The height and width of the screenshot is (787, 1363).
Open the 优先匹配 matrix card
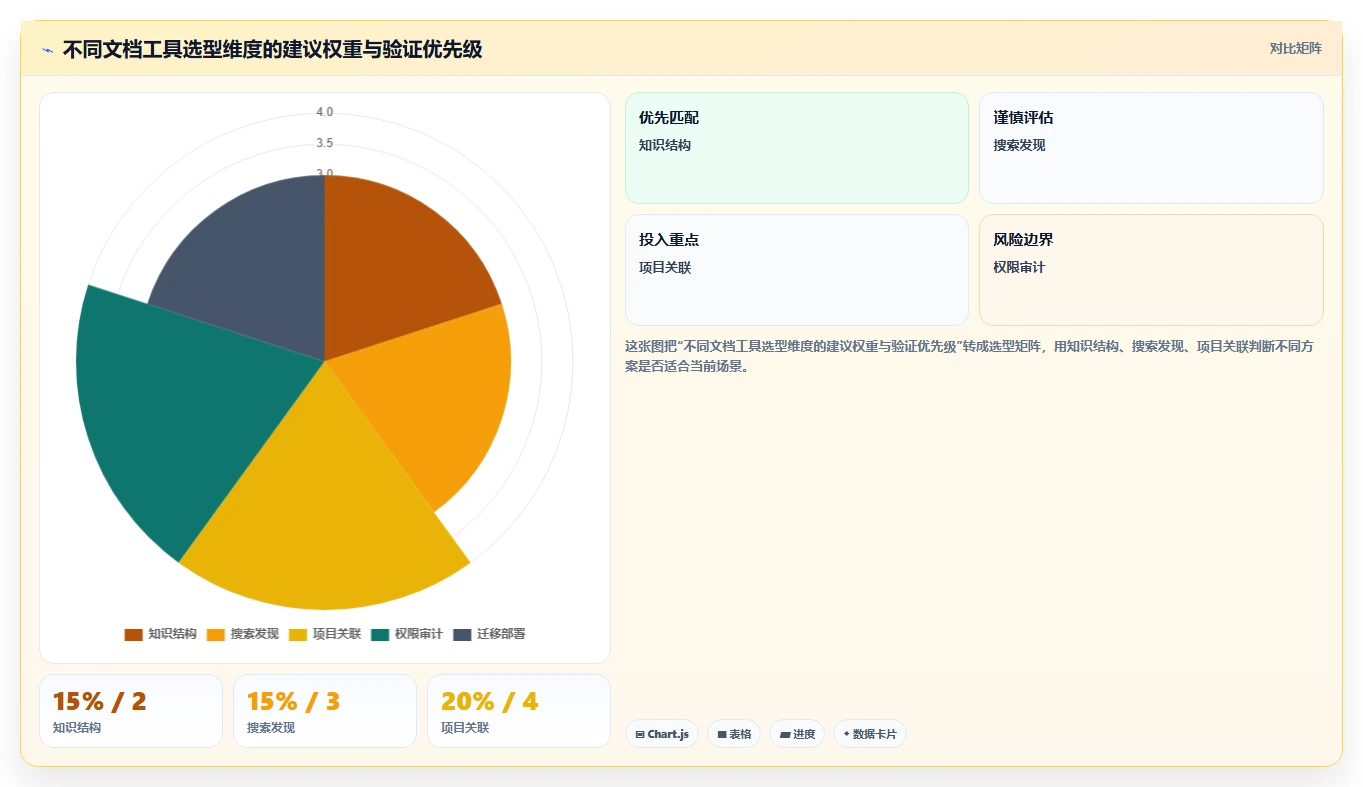[797, 148]
